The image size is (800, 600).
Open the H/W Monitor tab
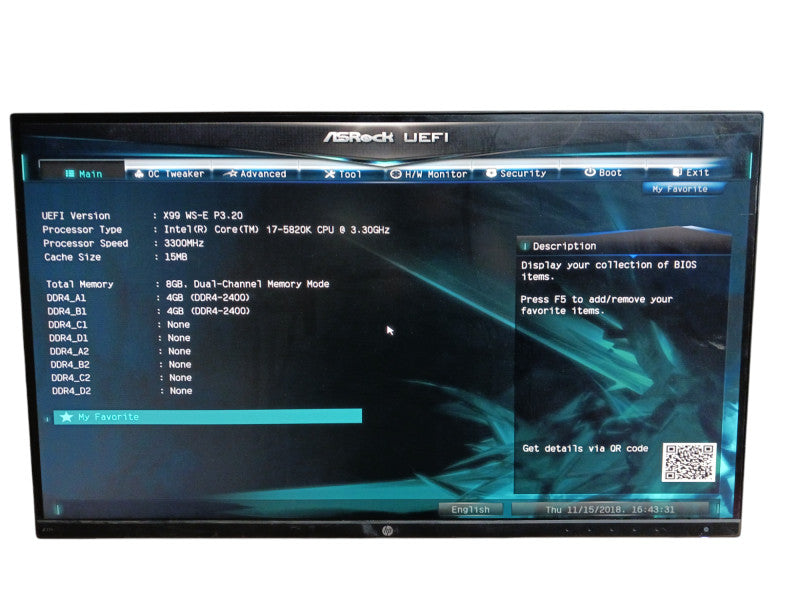pyautogui.click(x=429, y=174)
